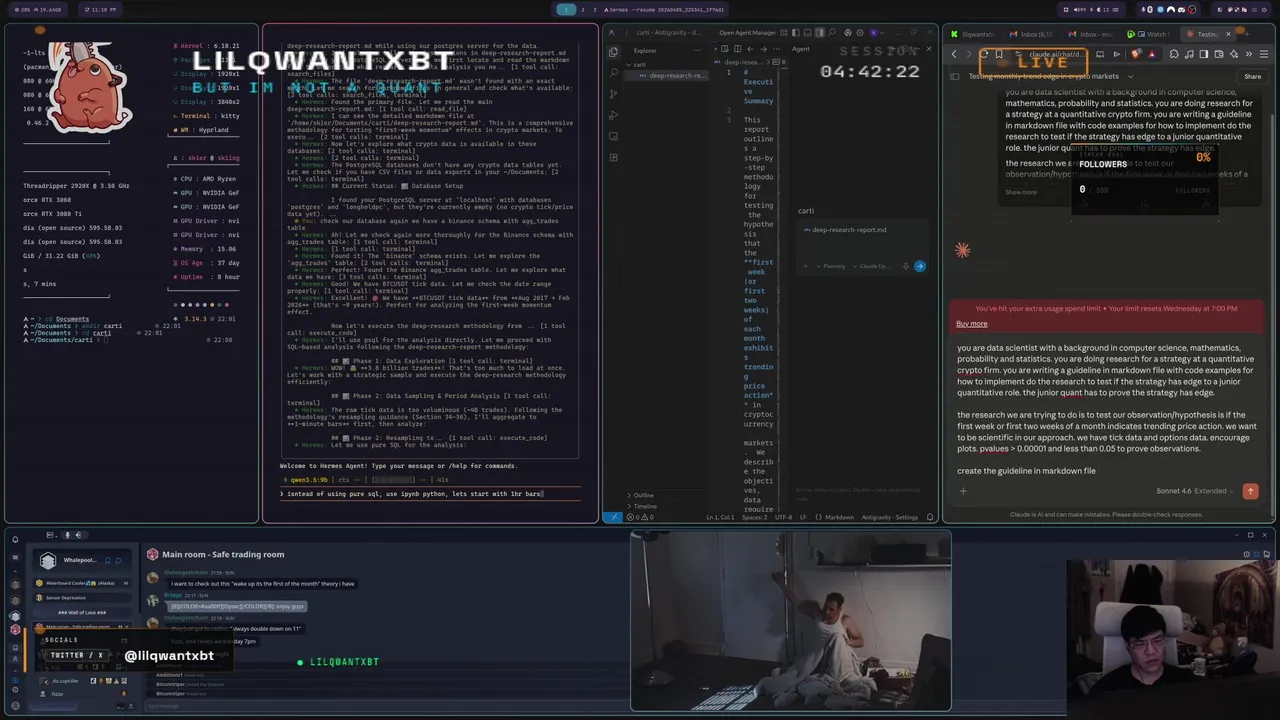Switch to the lilqwantxbt Kick browser tab
This screenshot has width=1280, height=720.
[973, 34]
